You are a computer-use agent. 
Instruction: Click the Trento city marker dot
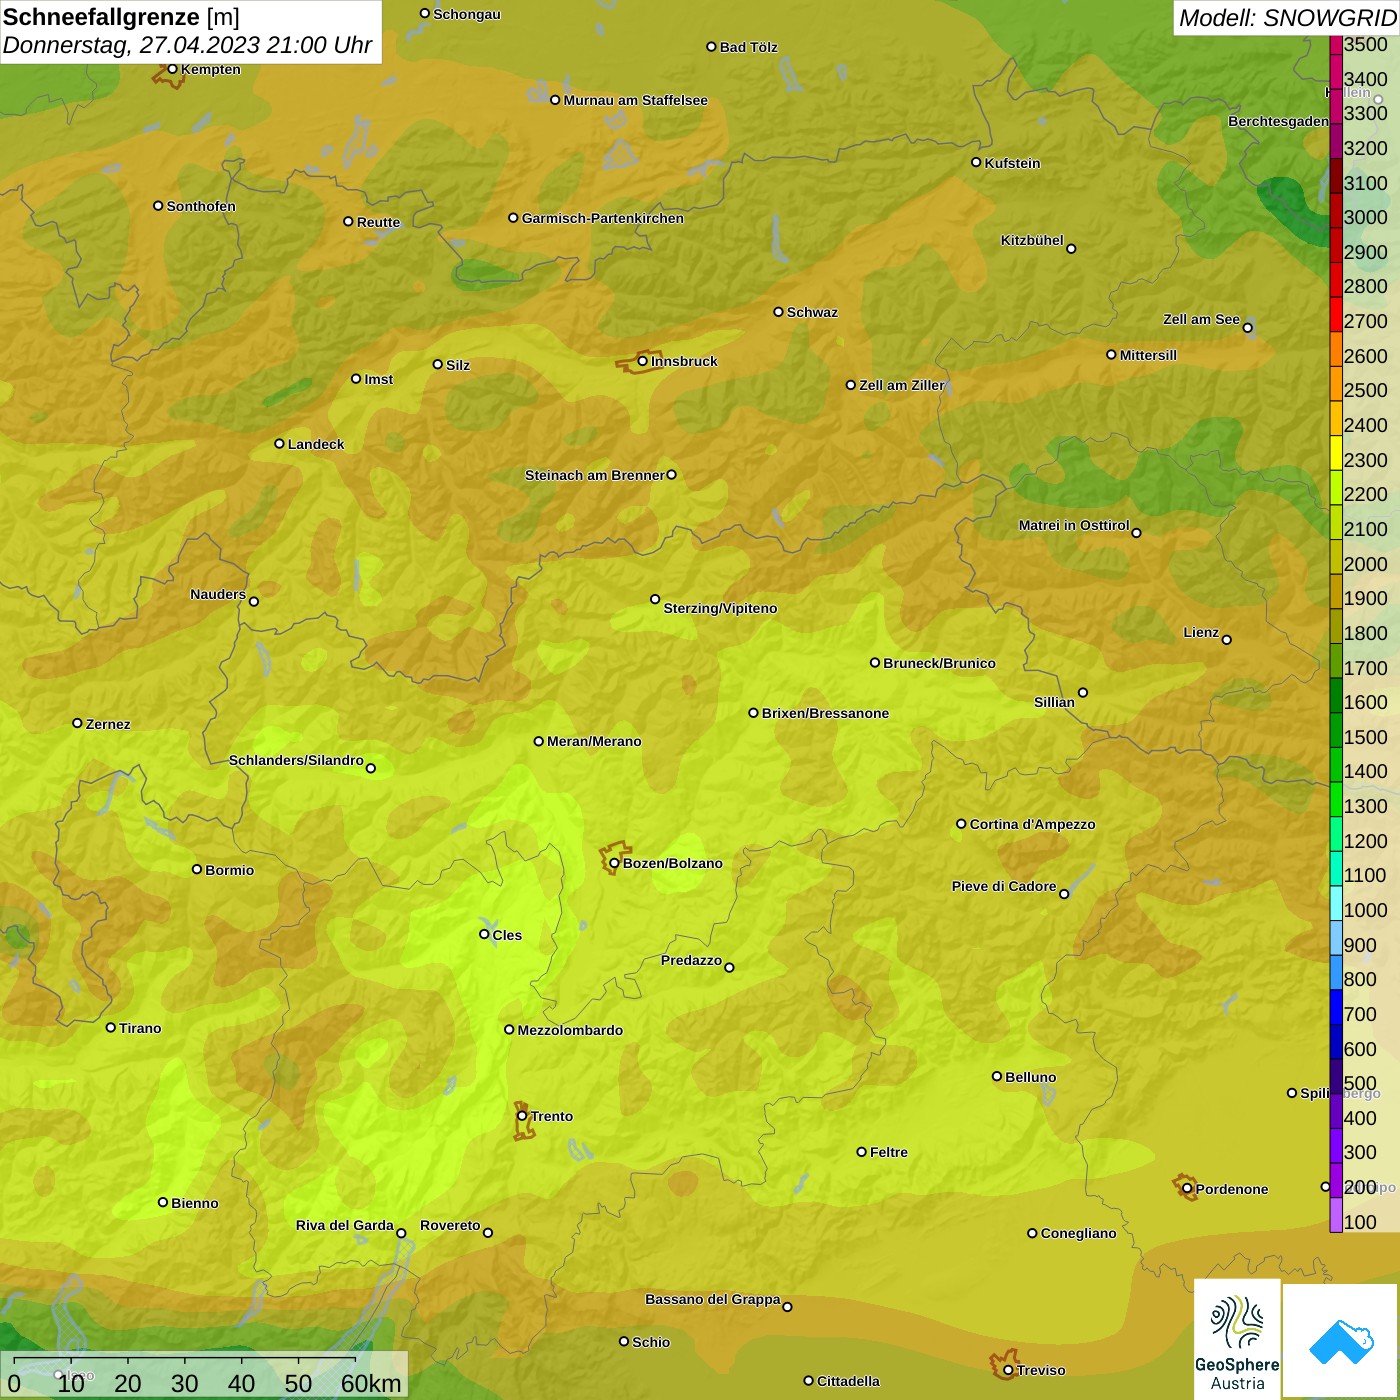coord(522,1116)
